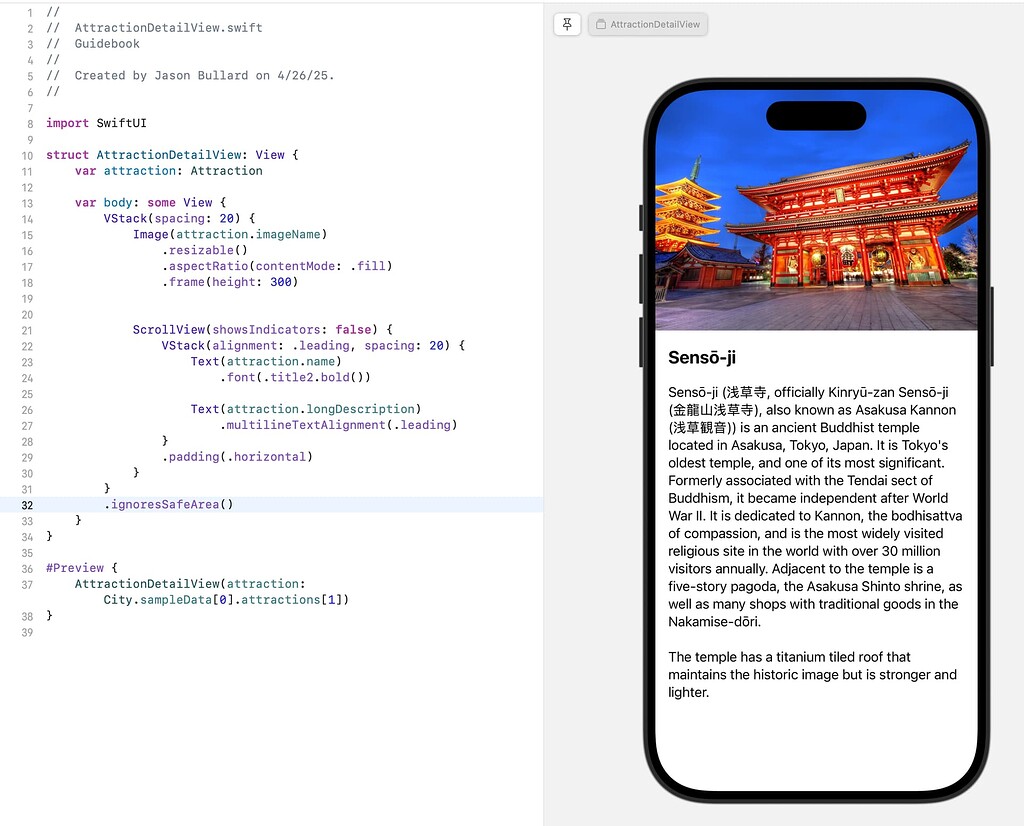Click the ScrollView initializer in code
The image size is (1024, 826).
170,330
